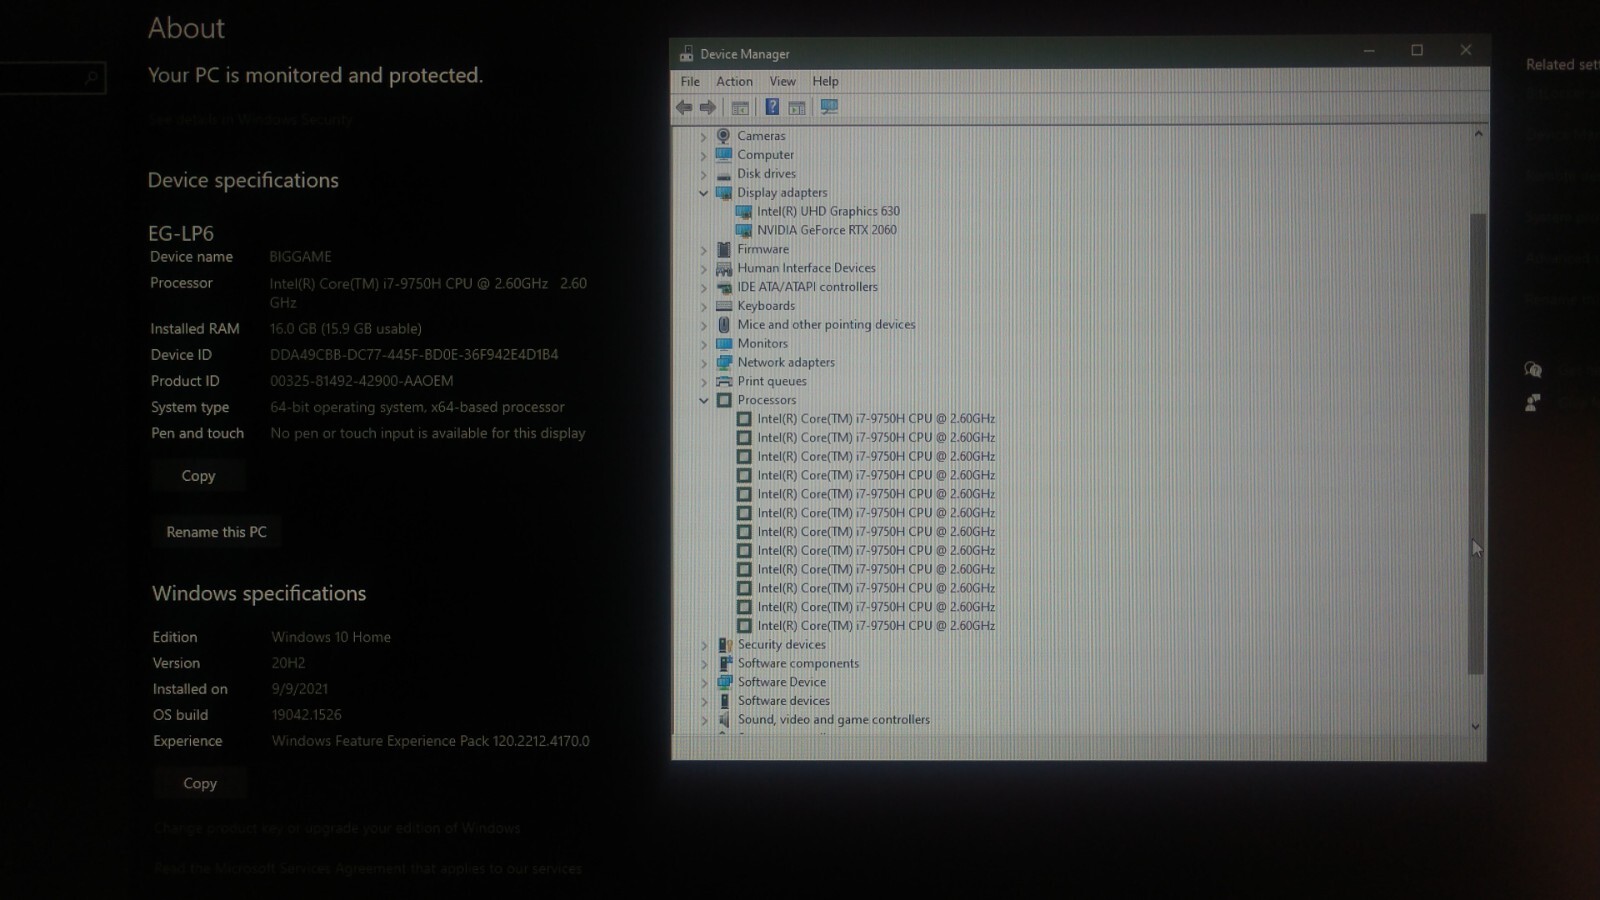Select the NVIDIA GeForce RTX 2060 adapter

tap(826, 230)
